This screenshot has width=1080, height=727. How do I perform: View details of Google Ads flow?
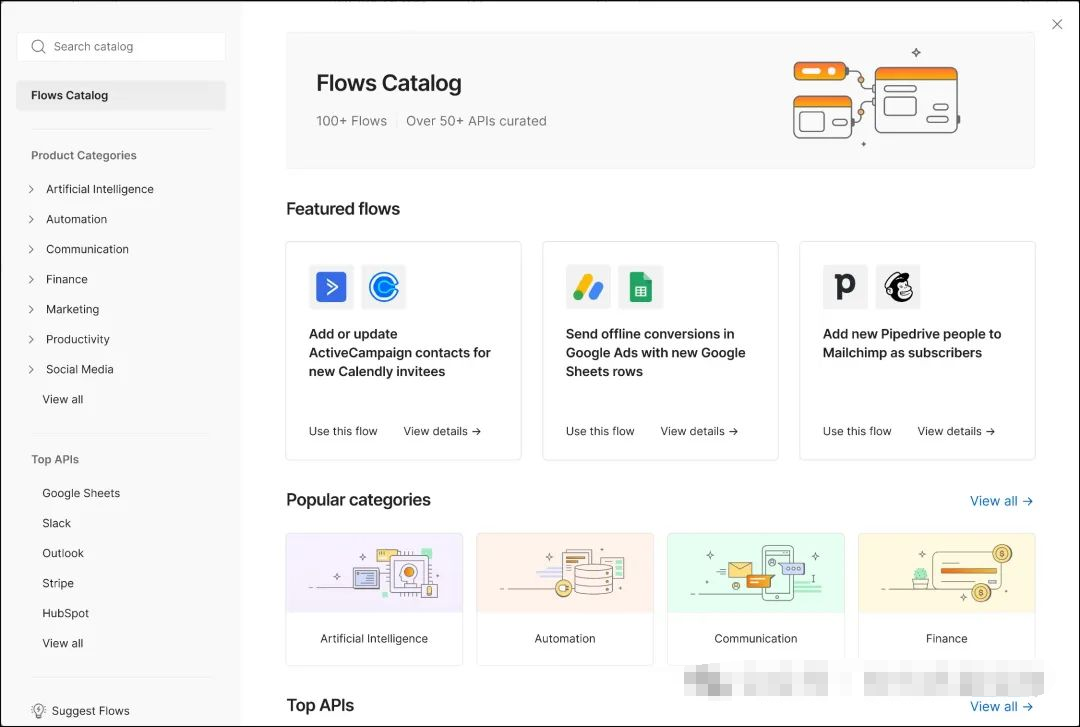click(x=699, y=431)
